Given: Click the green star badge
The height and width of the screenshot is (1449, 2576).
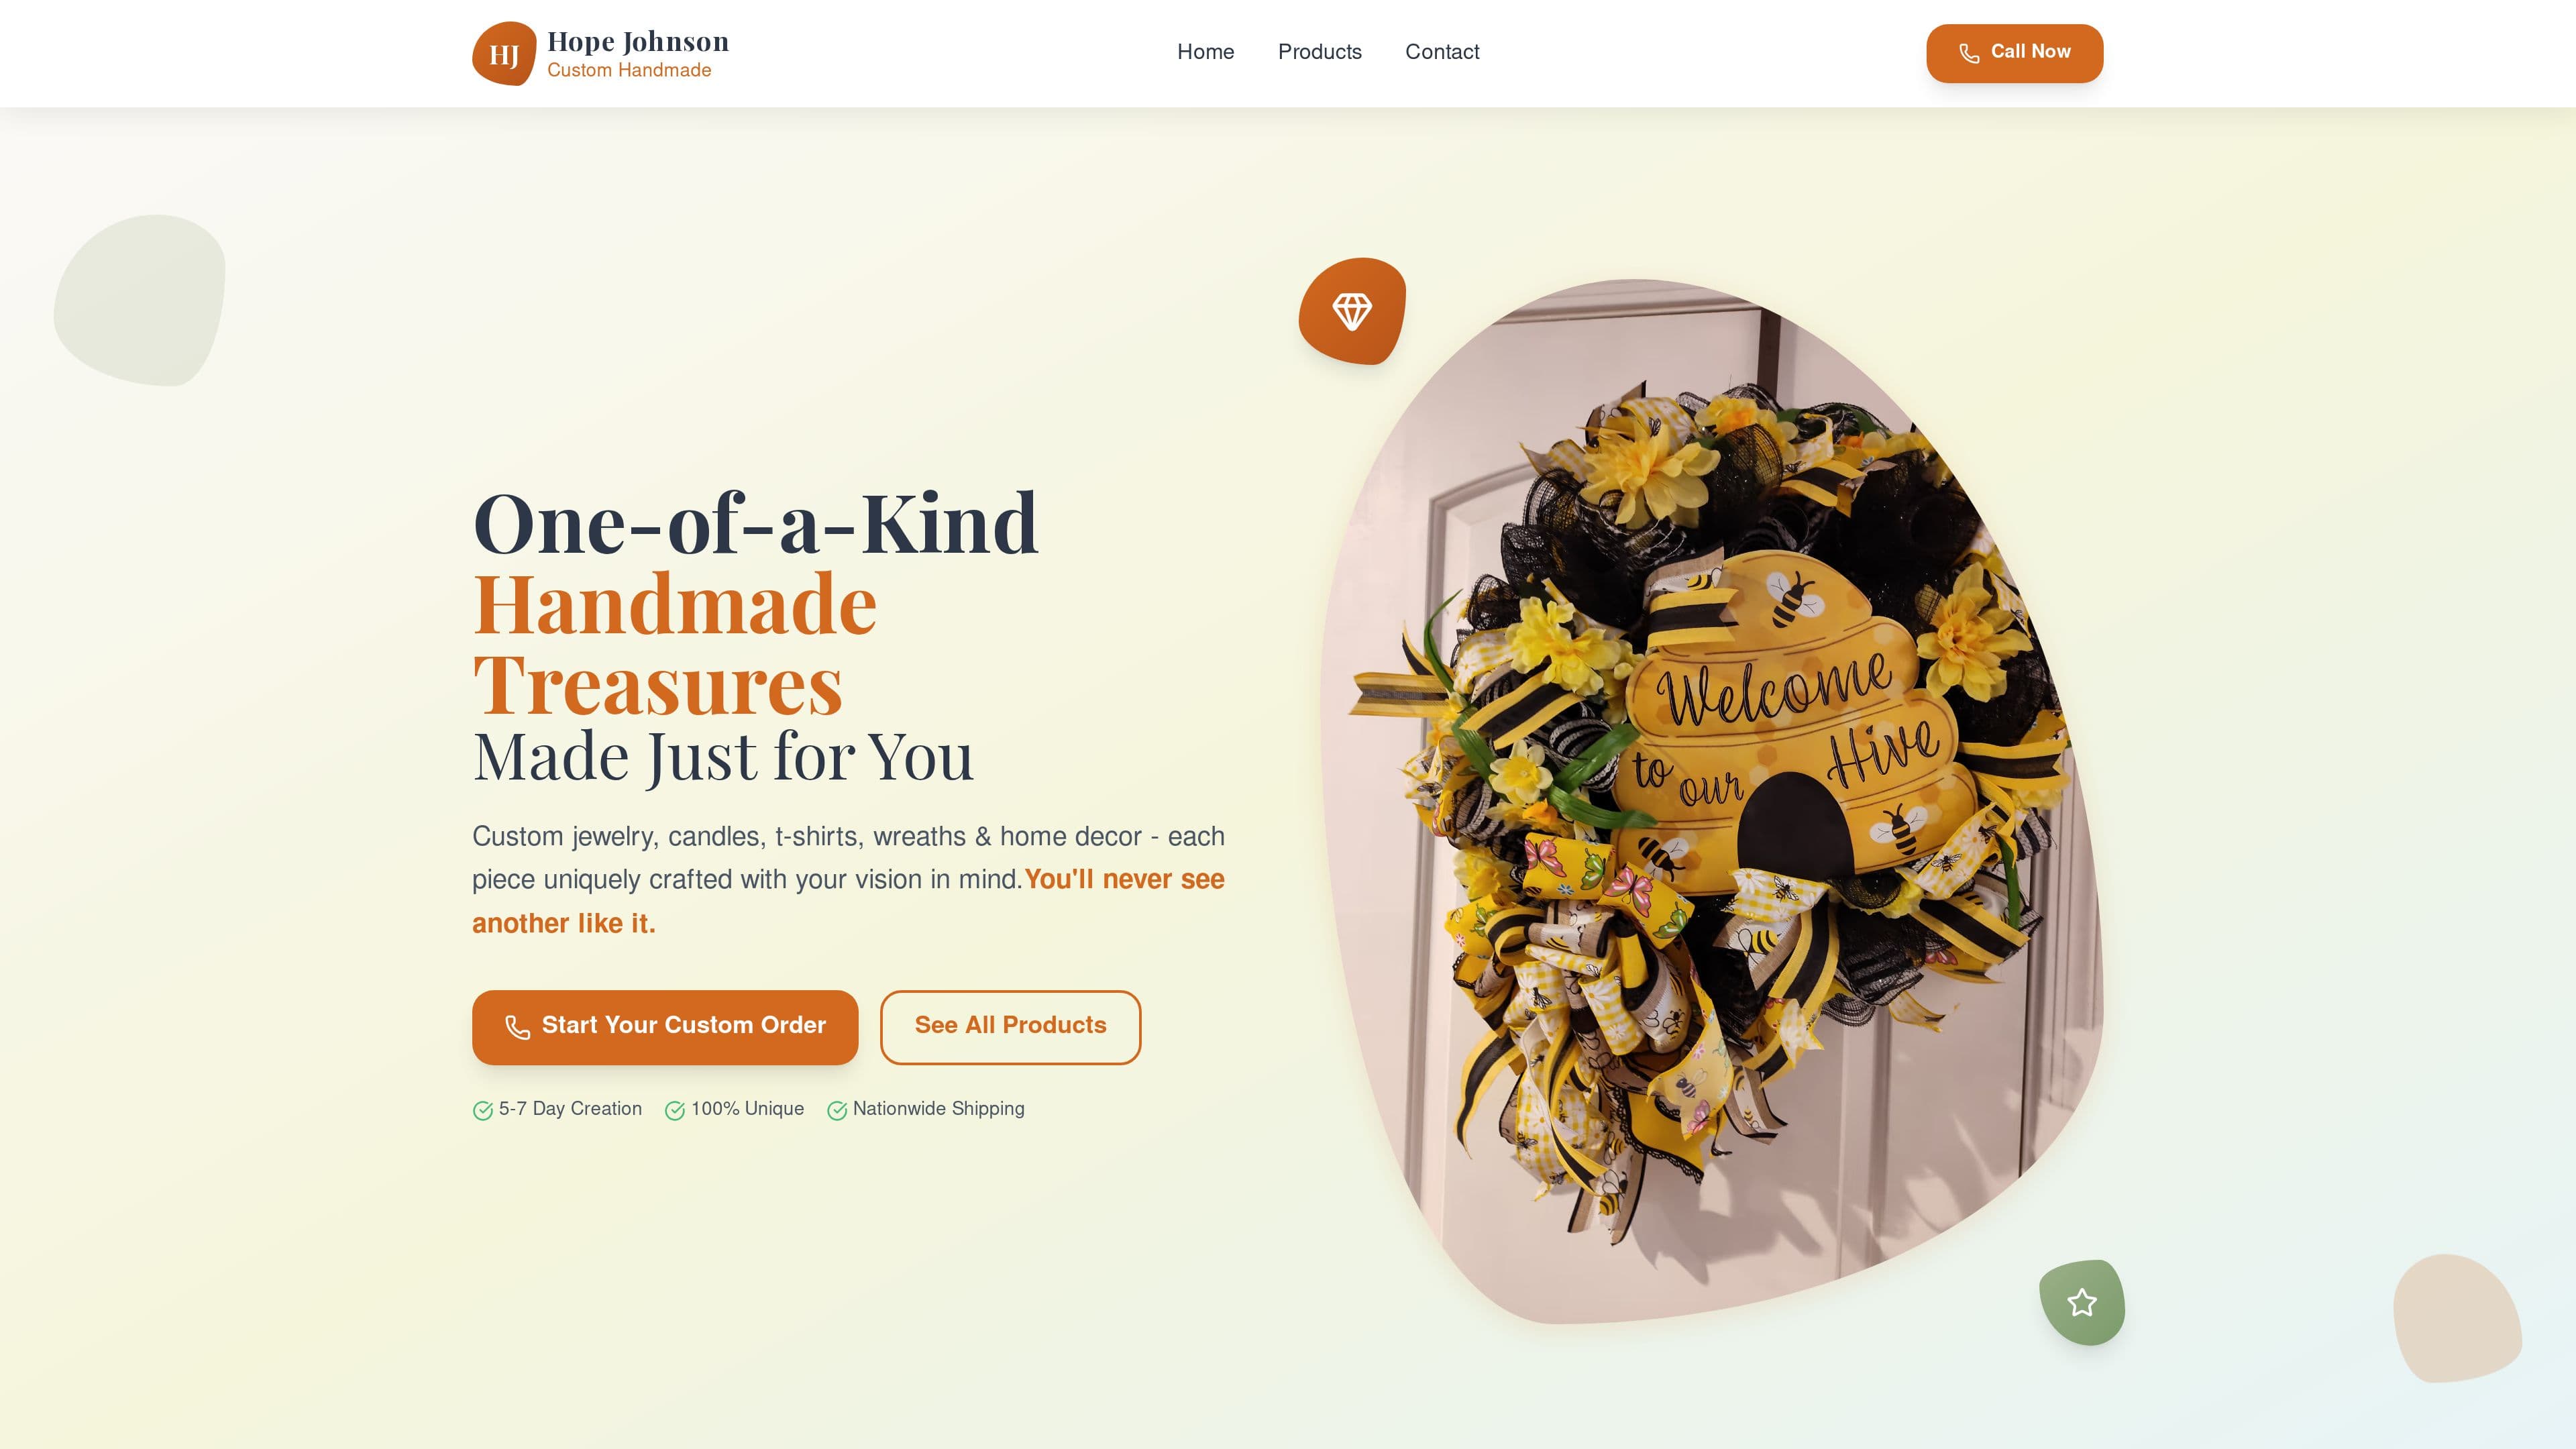Looking at the screenshot, I should tap(2082, 1302).
